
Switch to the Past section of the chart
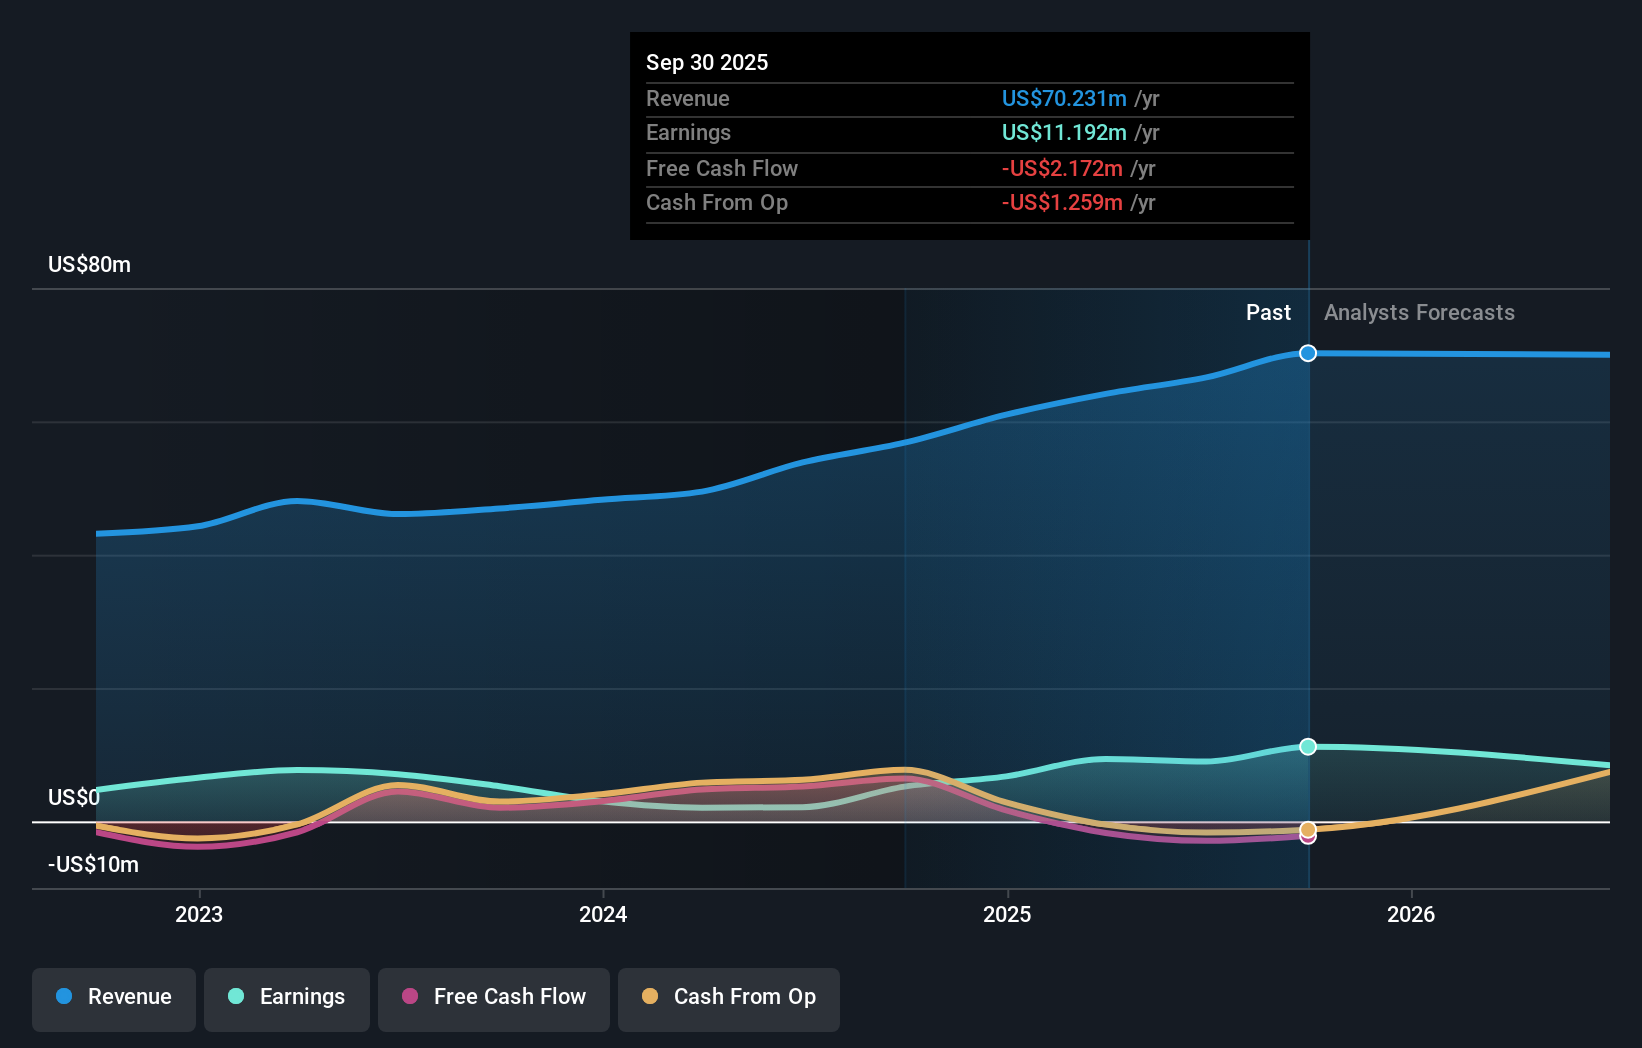coord(1268,313)
